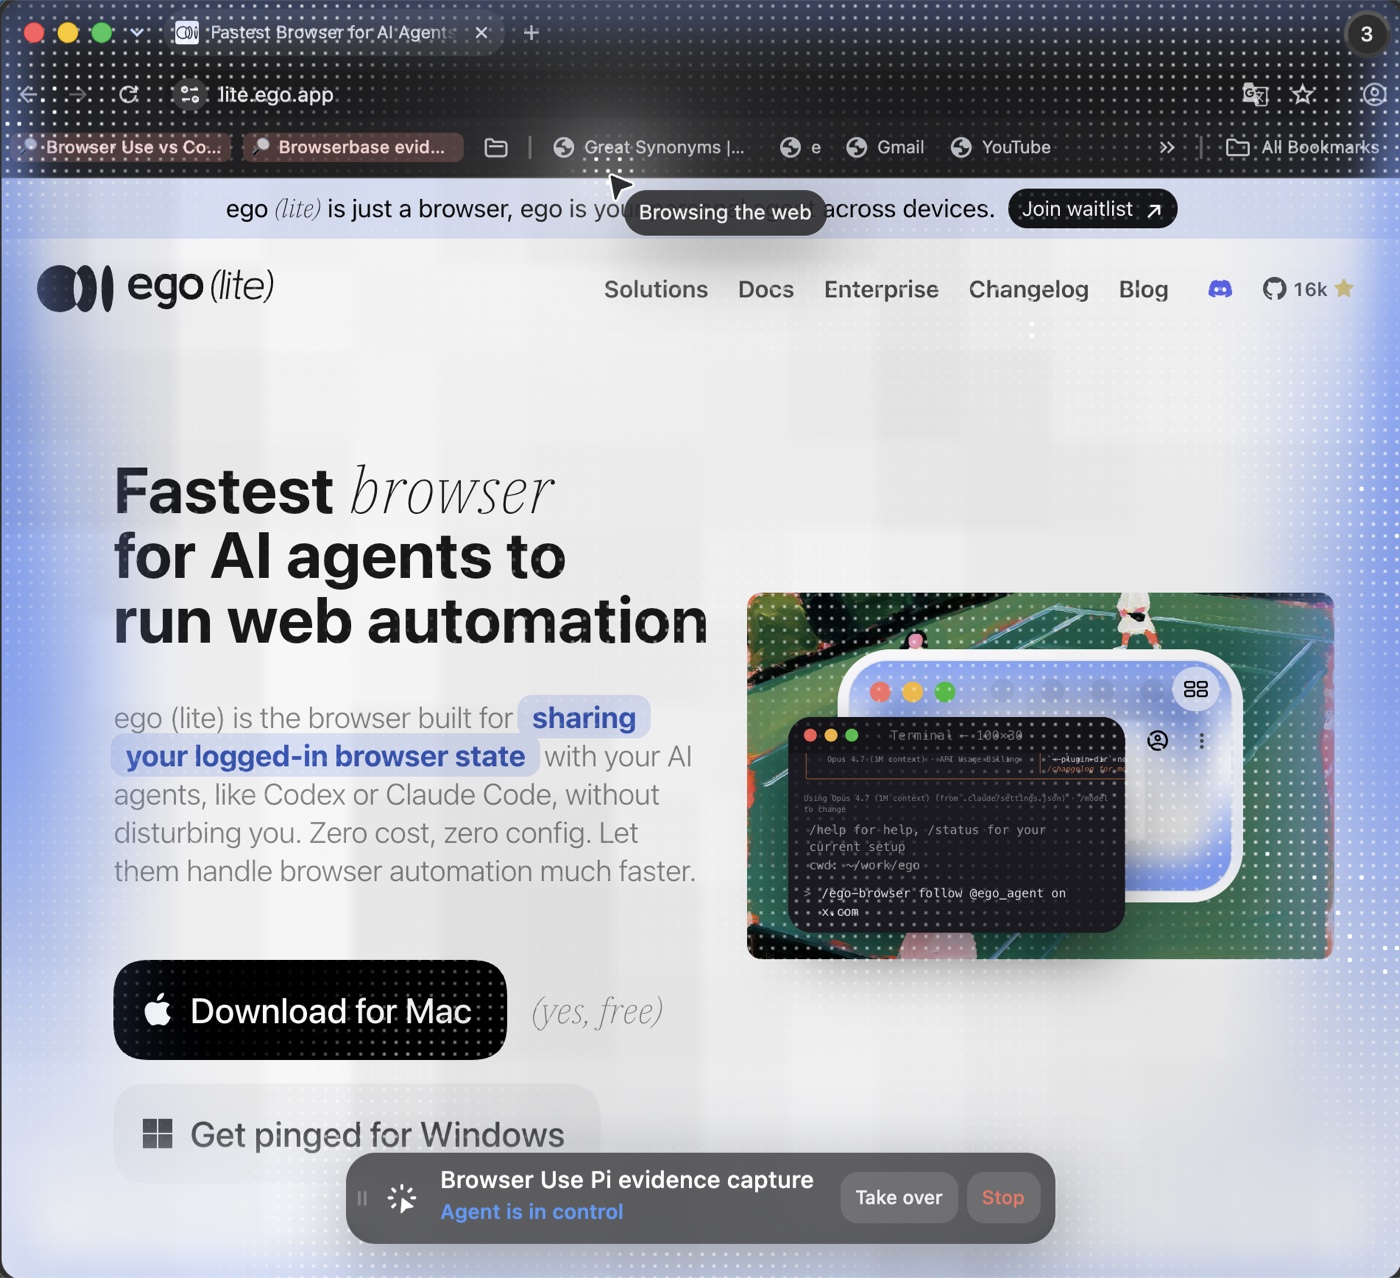
Task: Click the tab count badge showing 3
Action: point(1366,33)
